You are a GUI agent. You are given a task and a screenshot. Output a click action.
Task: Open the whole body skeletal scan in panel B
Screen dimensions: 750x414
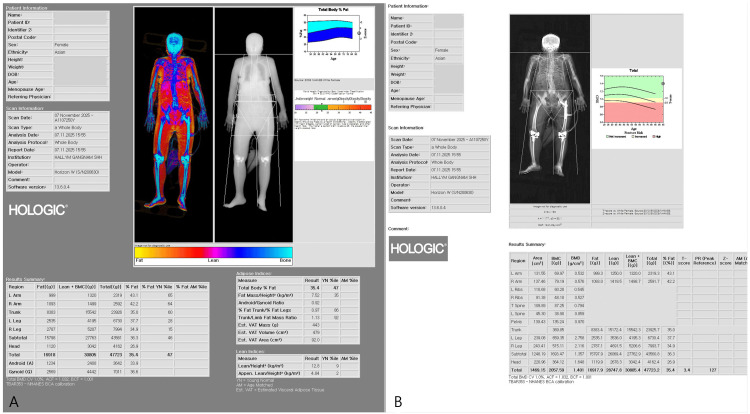550,109
